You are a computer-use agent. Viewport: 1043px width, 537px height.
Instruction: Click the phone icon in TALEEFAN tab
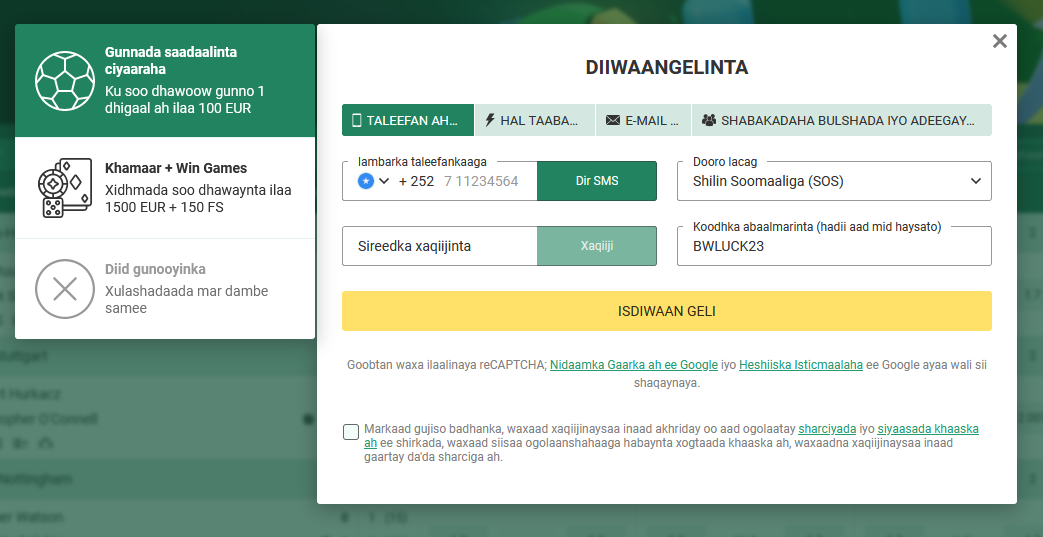[356, 120]
